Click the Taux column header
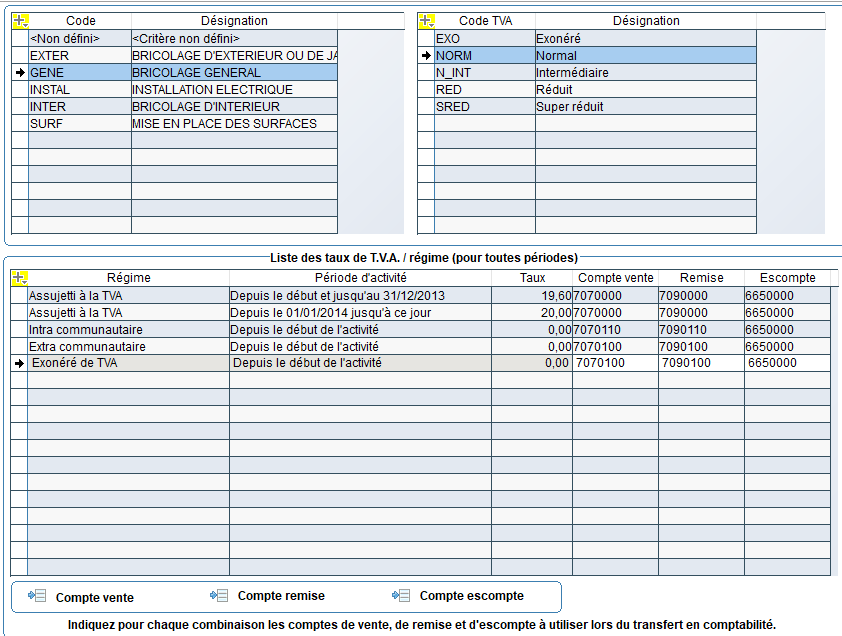 click(x=532, y=278)
